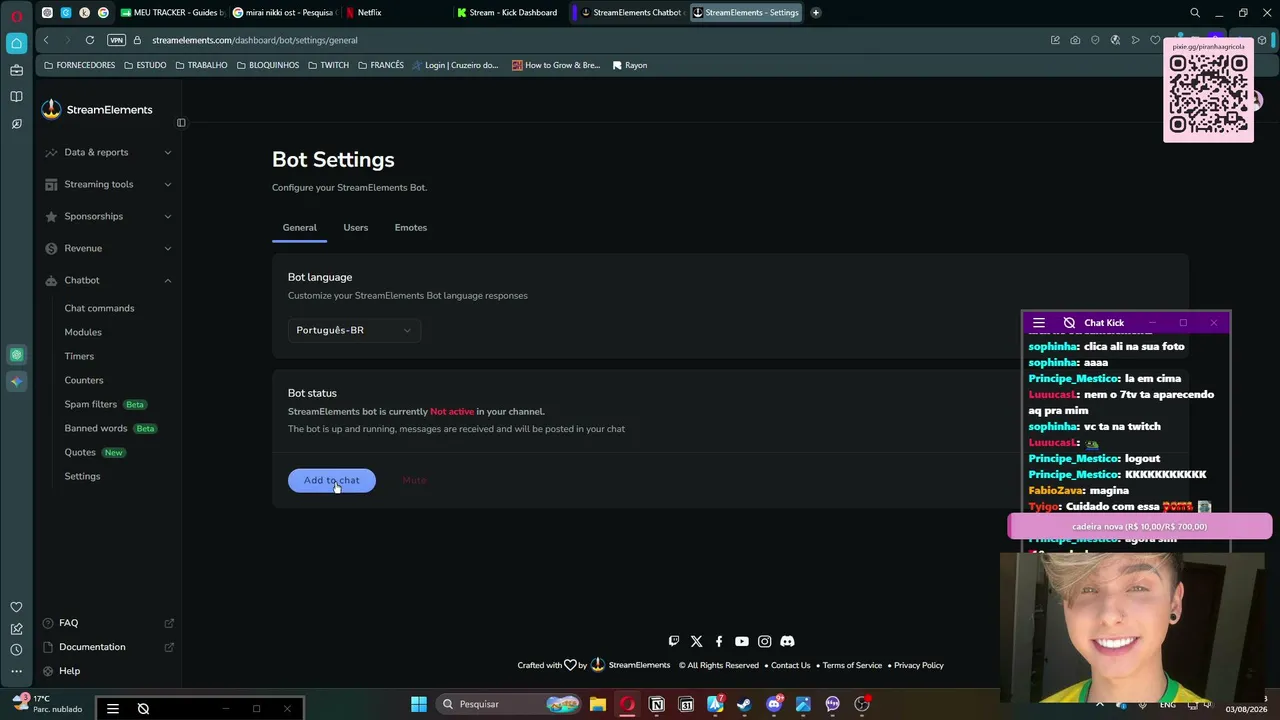Collapse the Chatbot section

tap(108, 280)
